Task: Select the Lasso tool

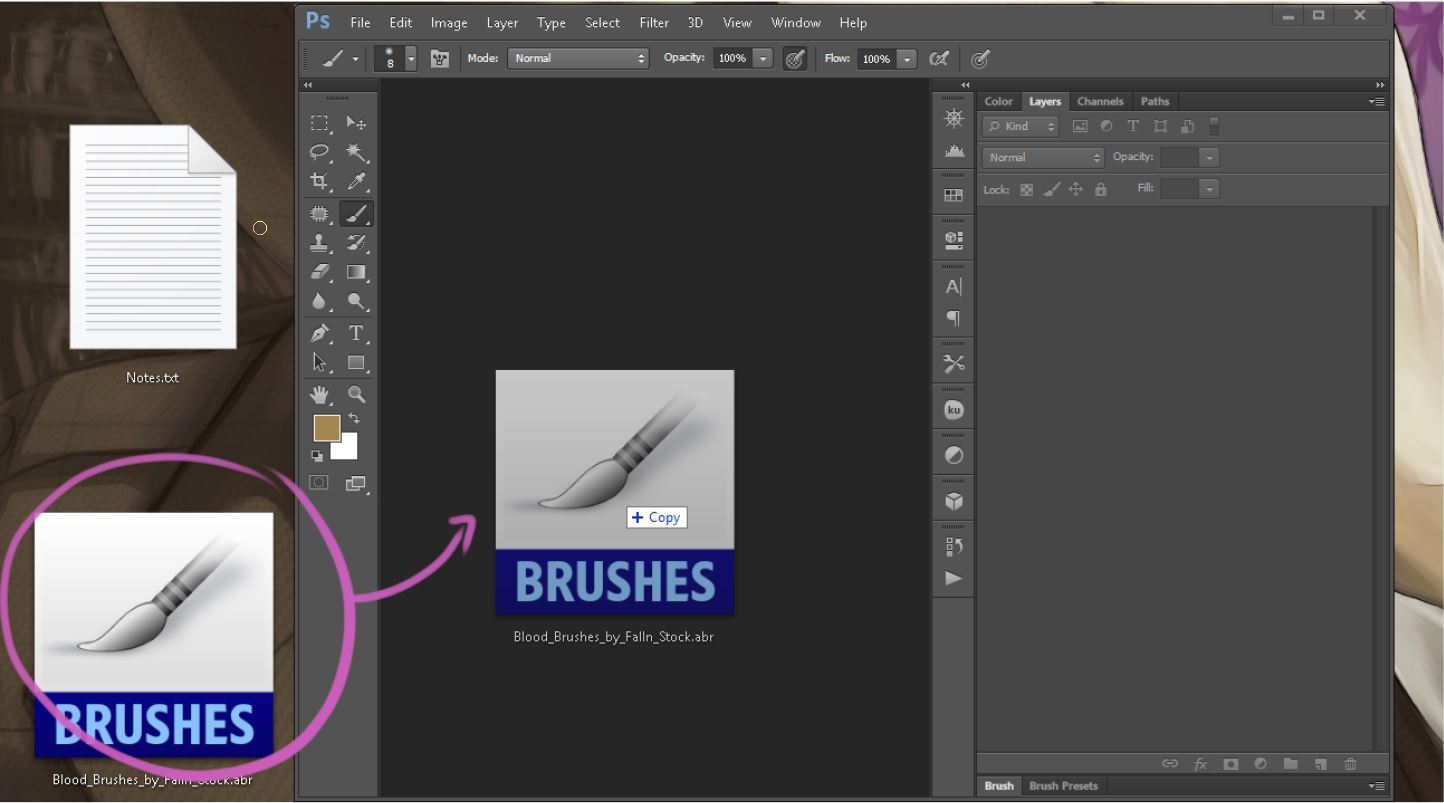Action: tap(319, 152)
